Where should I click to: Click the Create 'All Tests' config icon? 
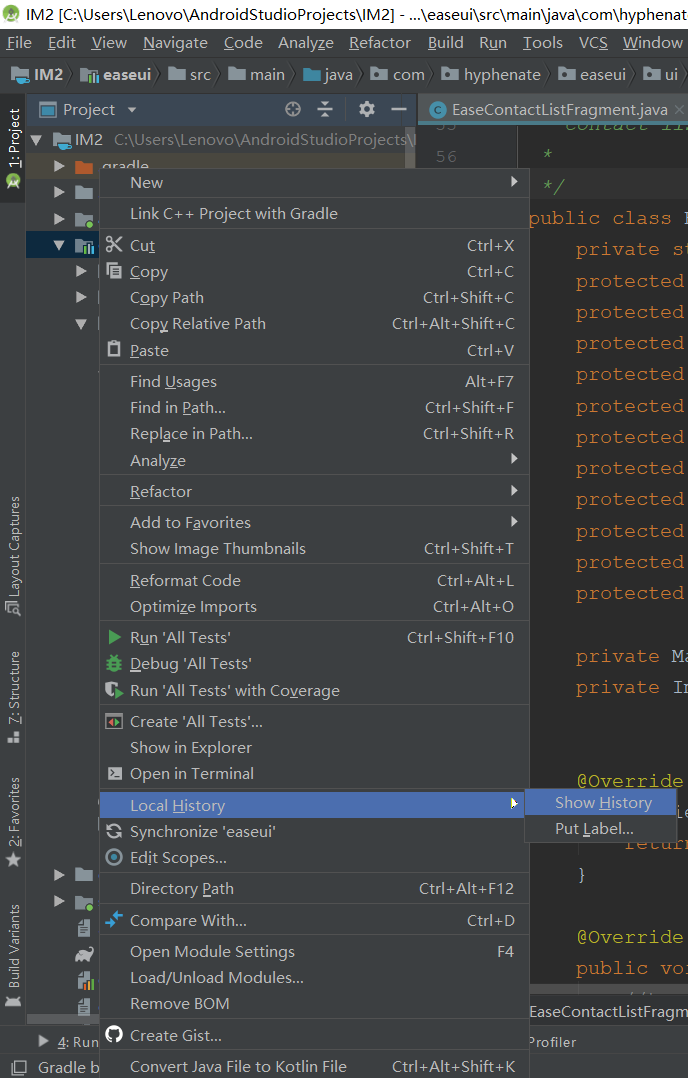click(114, 721)
